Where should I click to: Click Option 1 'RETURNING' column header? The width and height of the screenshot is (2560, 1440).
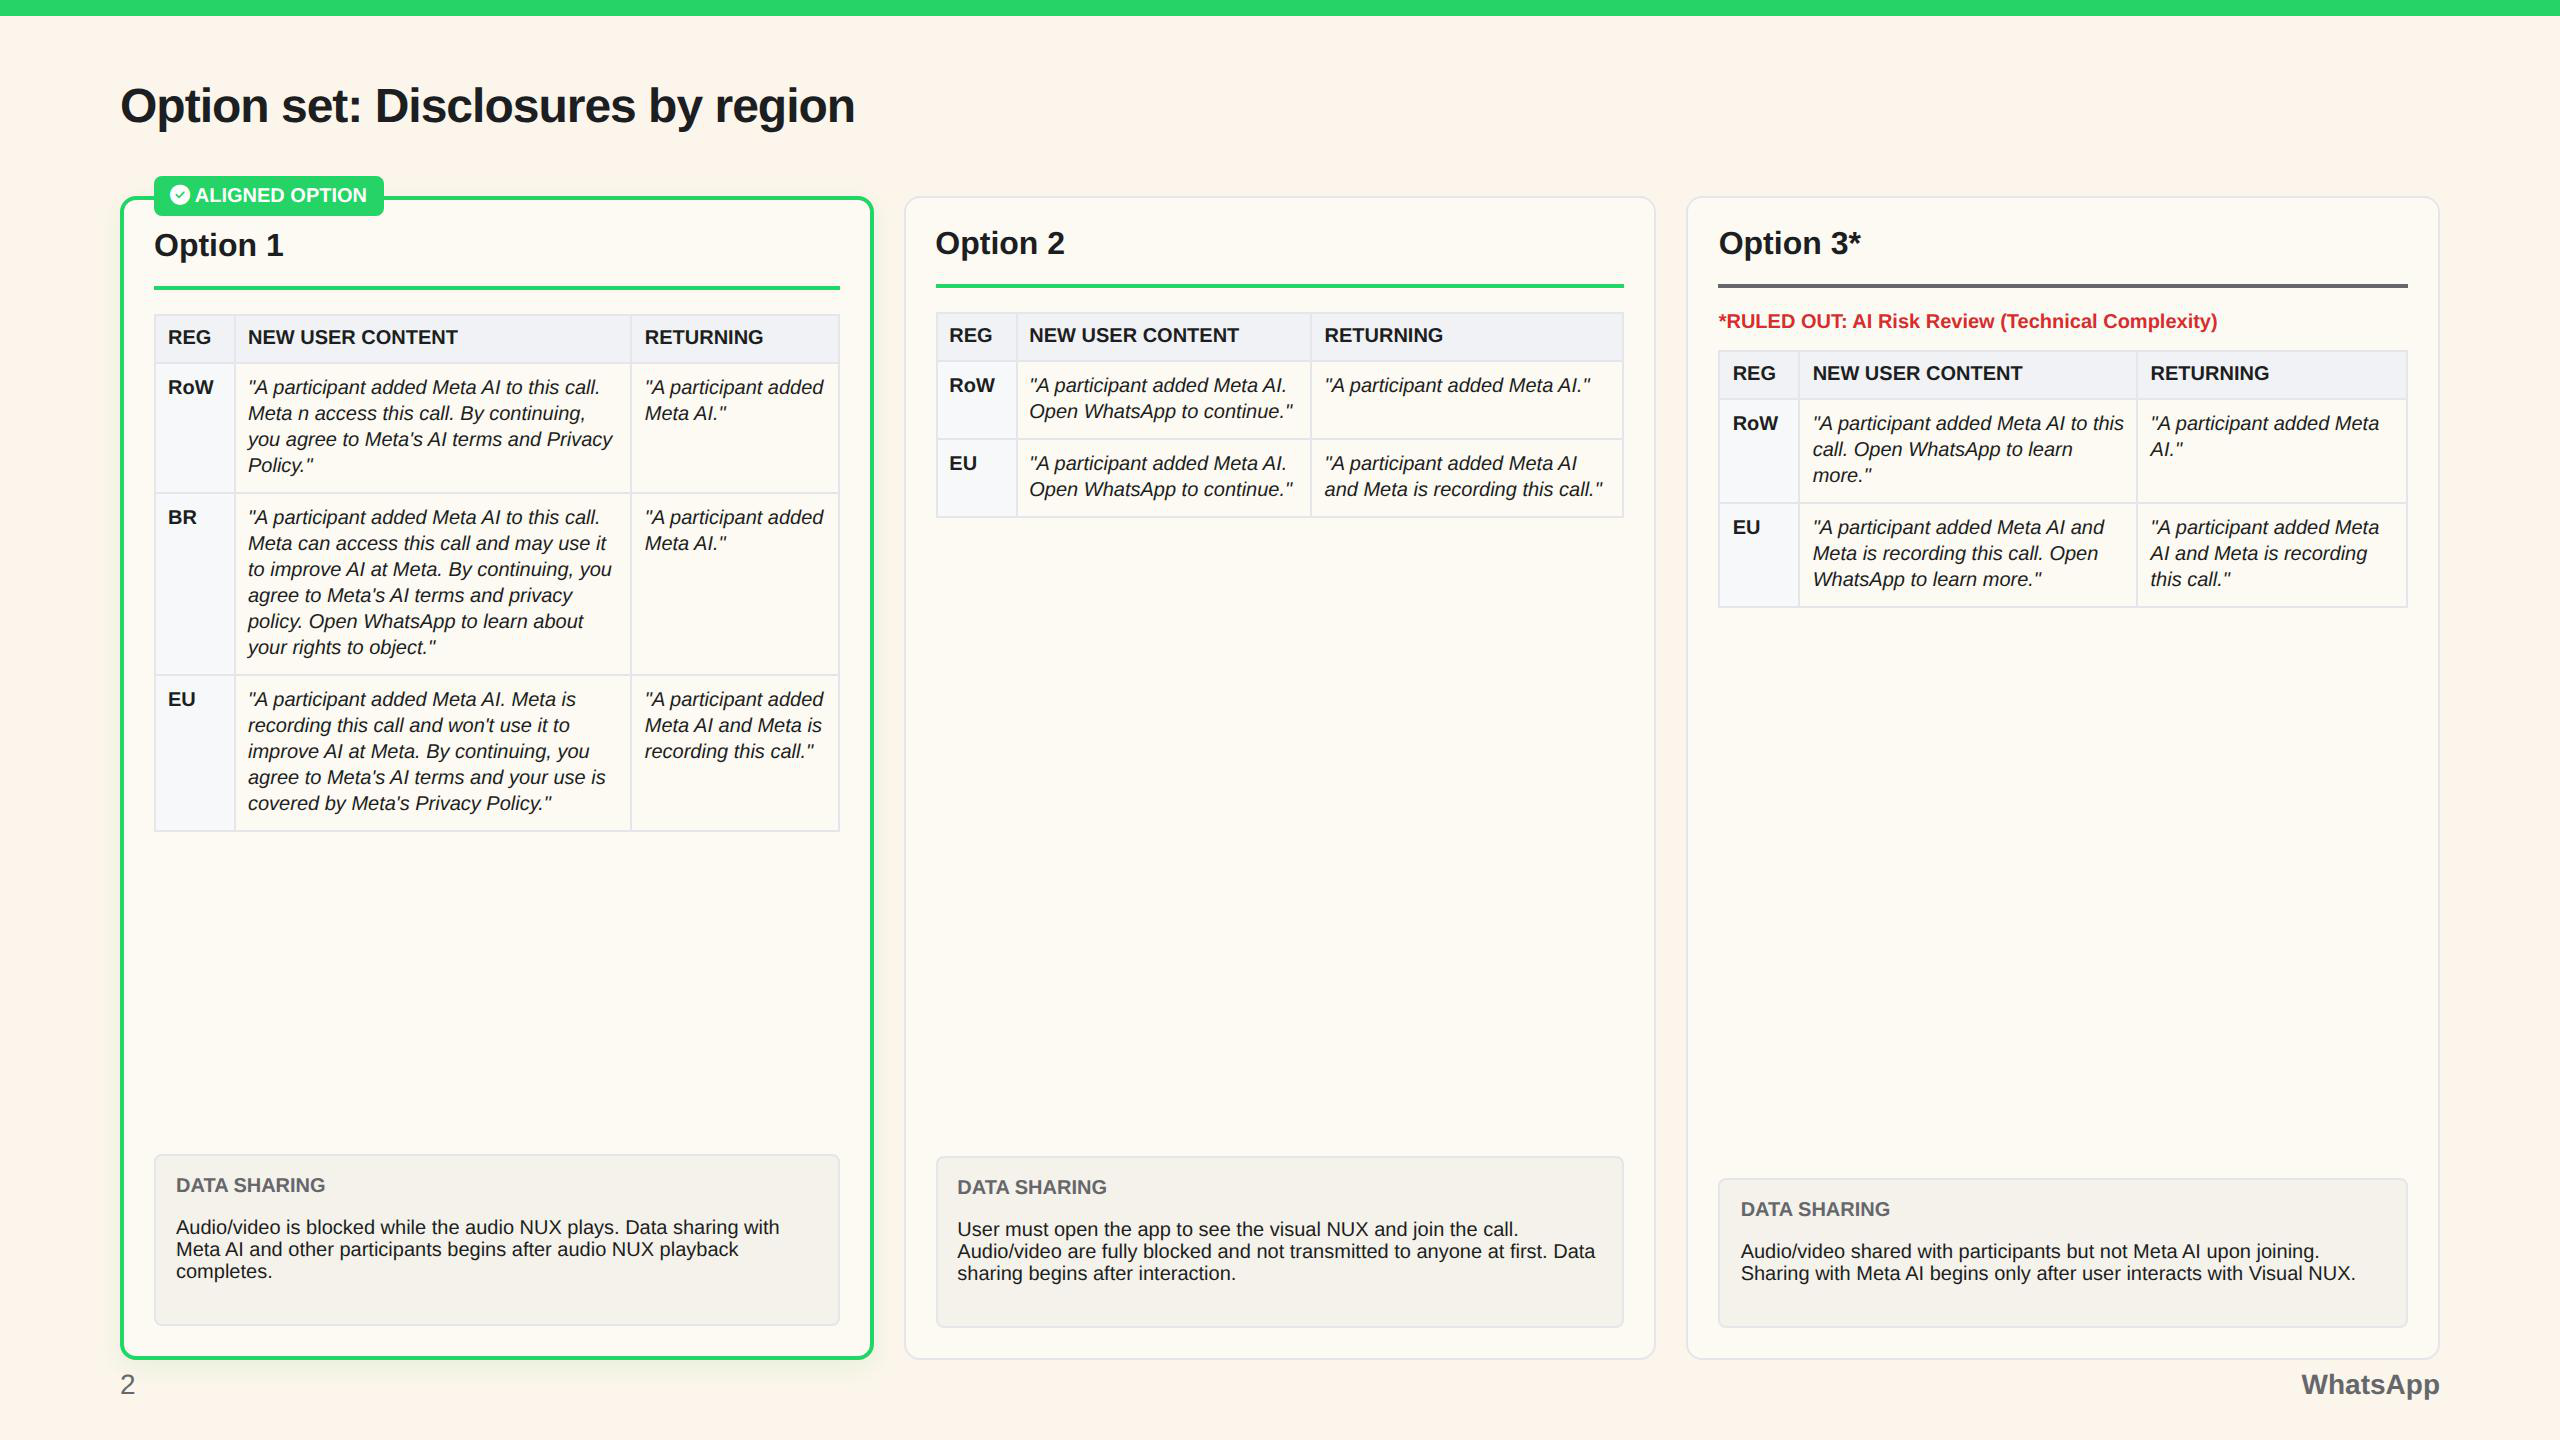pos(735,338)
